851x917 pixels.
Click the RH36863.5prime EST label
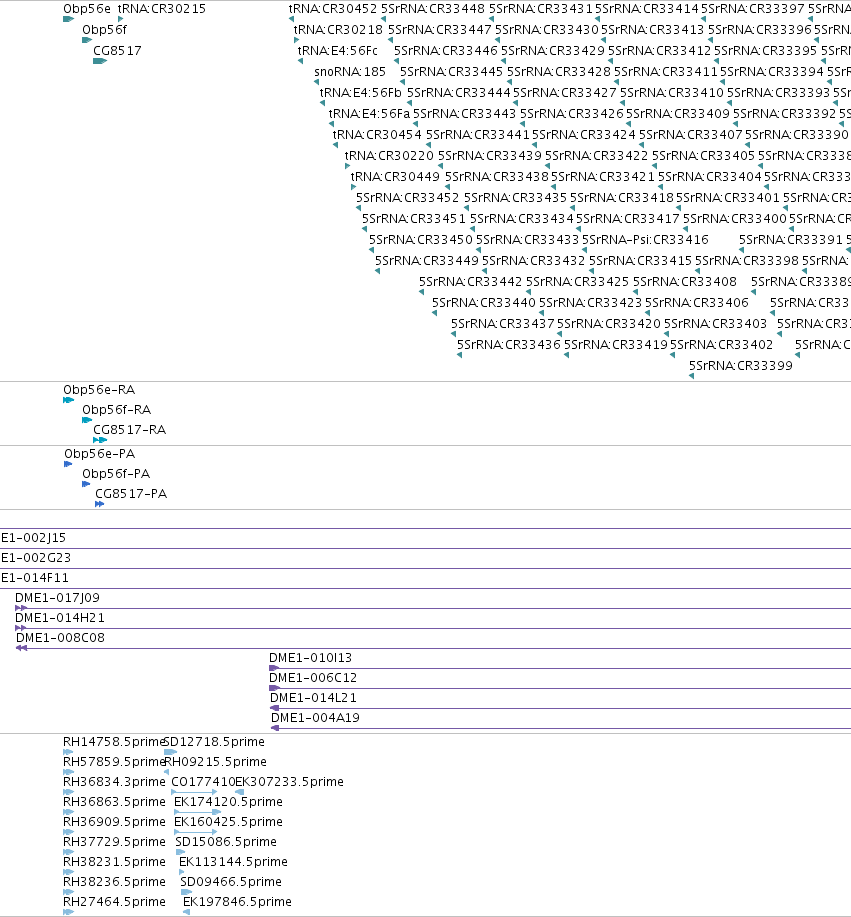tap(114, 802)
